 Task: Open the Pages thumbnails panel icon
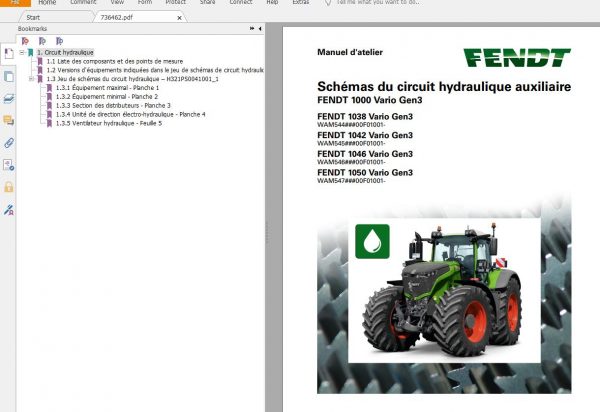8,77
